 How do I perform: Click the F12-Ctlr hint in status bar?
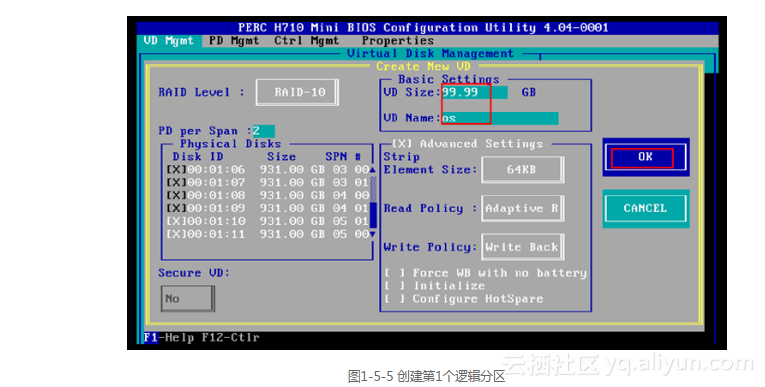coord(231,337)
